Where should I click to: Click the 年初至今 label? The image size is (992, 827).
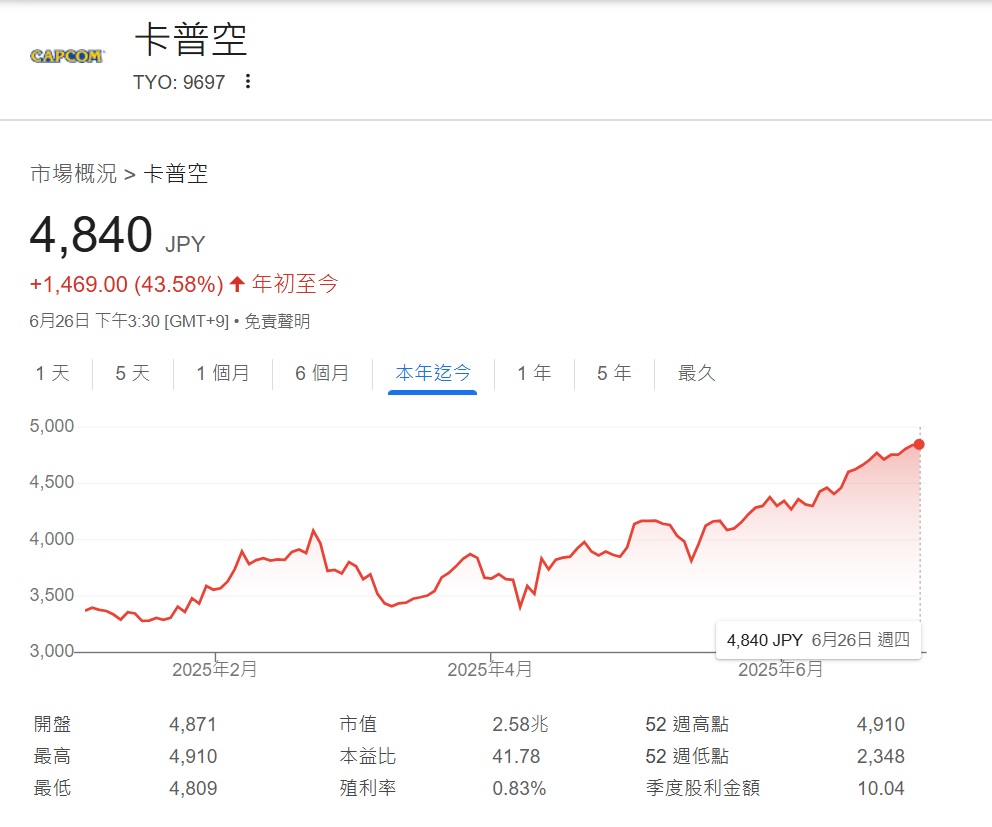pyautogui.click(x=295, y=284)
